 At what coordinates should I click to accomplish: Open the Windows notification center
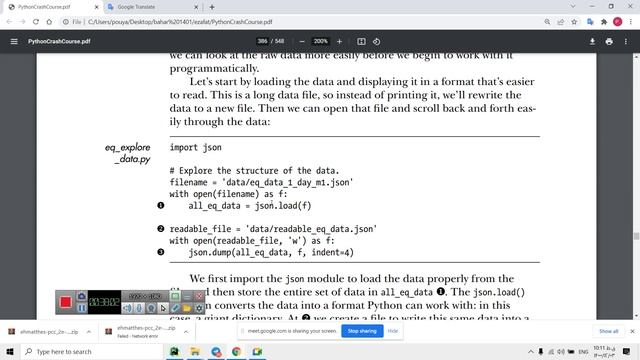pos(627,351)
